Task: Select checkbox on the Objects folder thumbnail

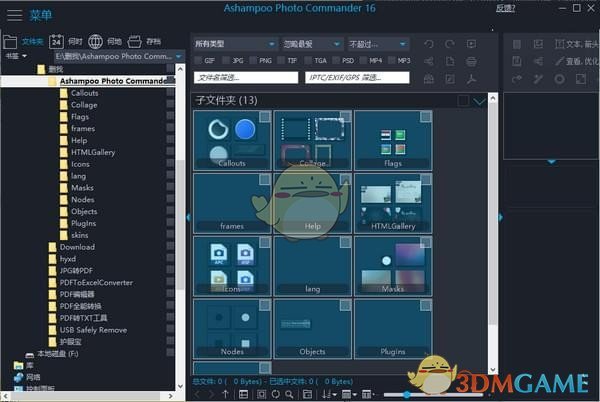Action: (x=346, y=305)
